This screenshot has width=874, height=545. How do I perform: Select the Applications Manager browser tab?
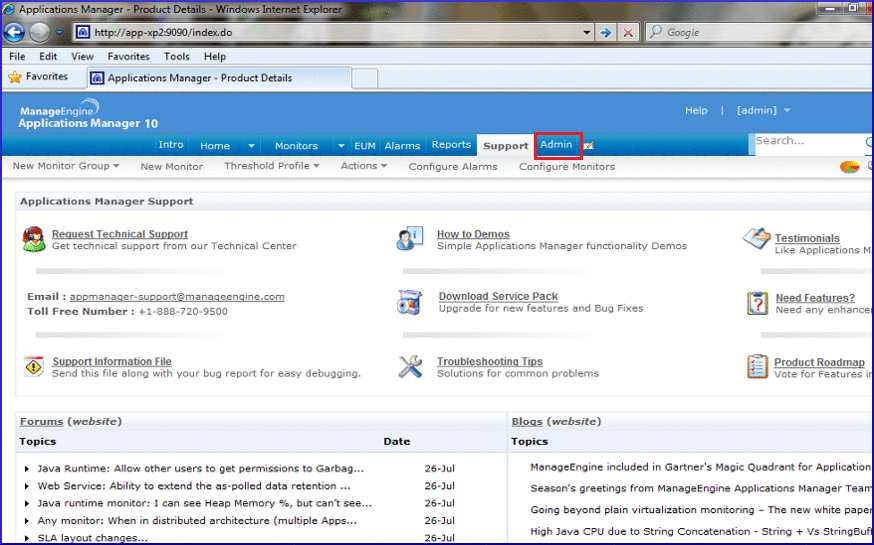click(x=219, y=78)
